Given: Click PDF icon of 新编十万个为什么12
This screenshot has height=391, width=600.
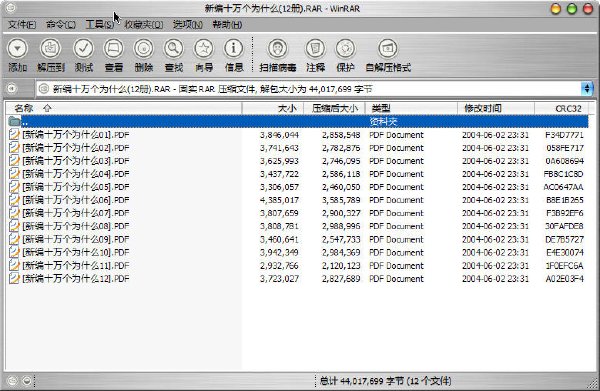Looking at the screenshot, I should 14,279.
